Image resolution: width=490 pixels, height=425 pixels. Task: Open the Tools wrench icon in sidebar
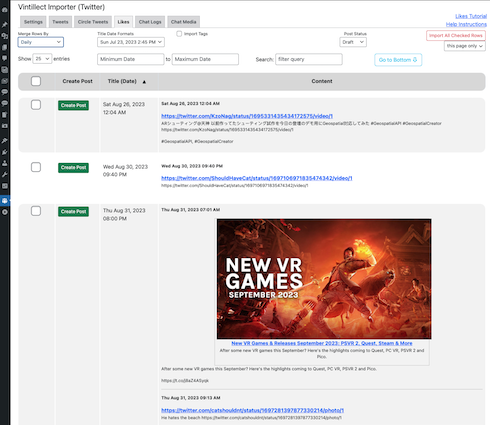click(5, 174)
